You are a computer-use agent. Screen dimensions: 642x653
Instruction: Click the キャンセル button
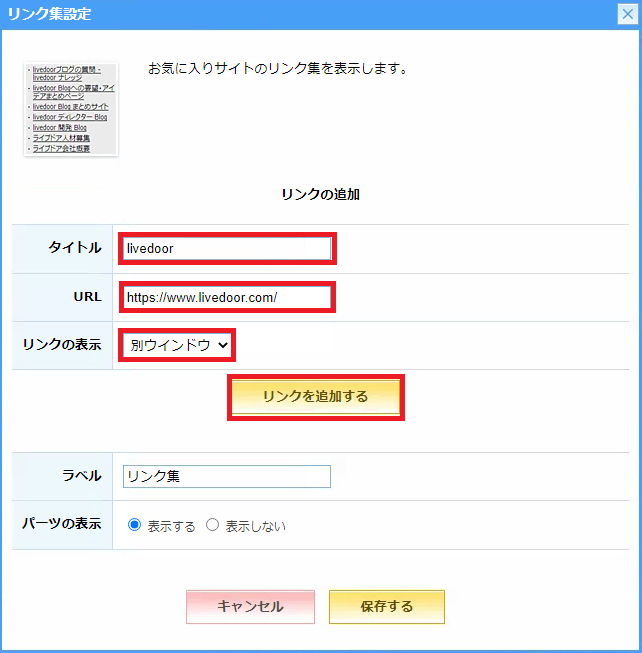click(250, 607)
